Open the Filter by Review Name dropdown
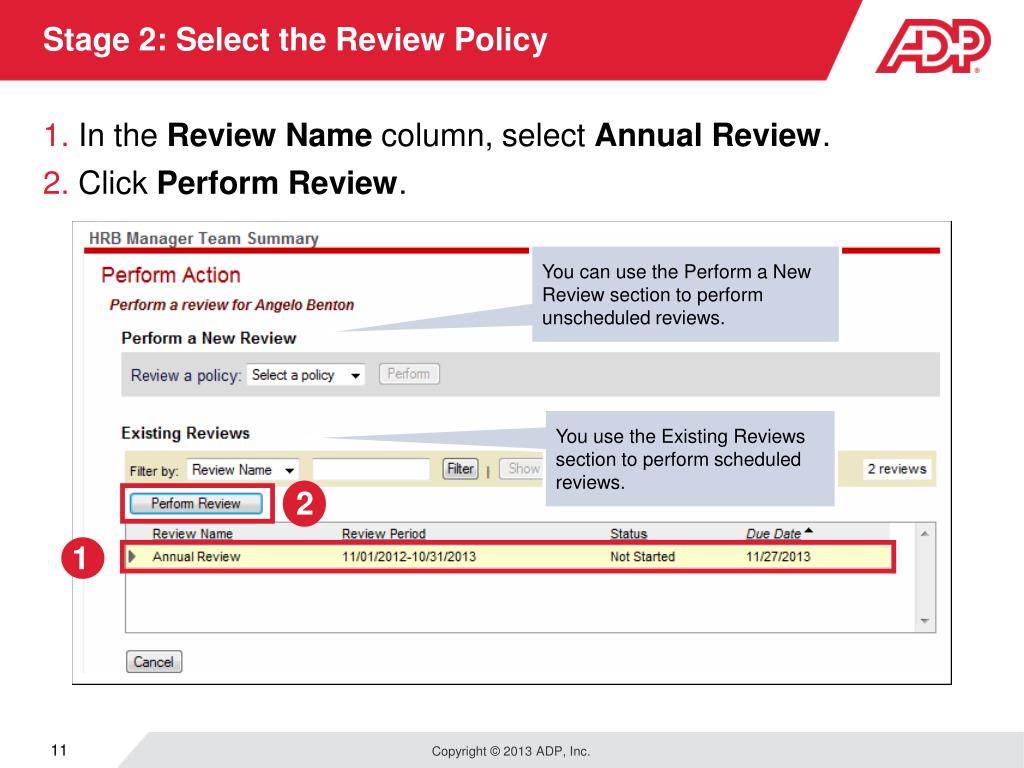The width and height of the screenshot is (1024, 768). point(243,470)
